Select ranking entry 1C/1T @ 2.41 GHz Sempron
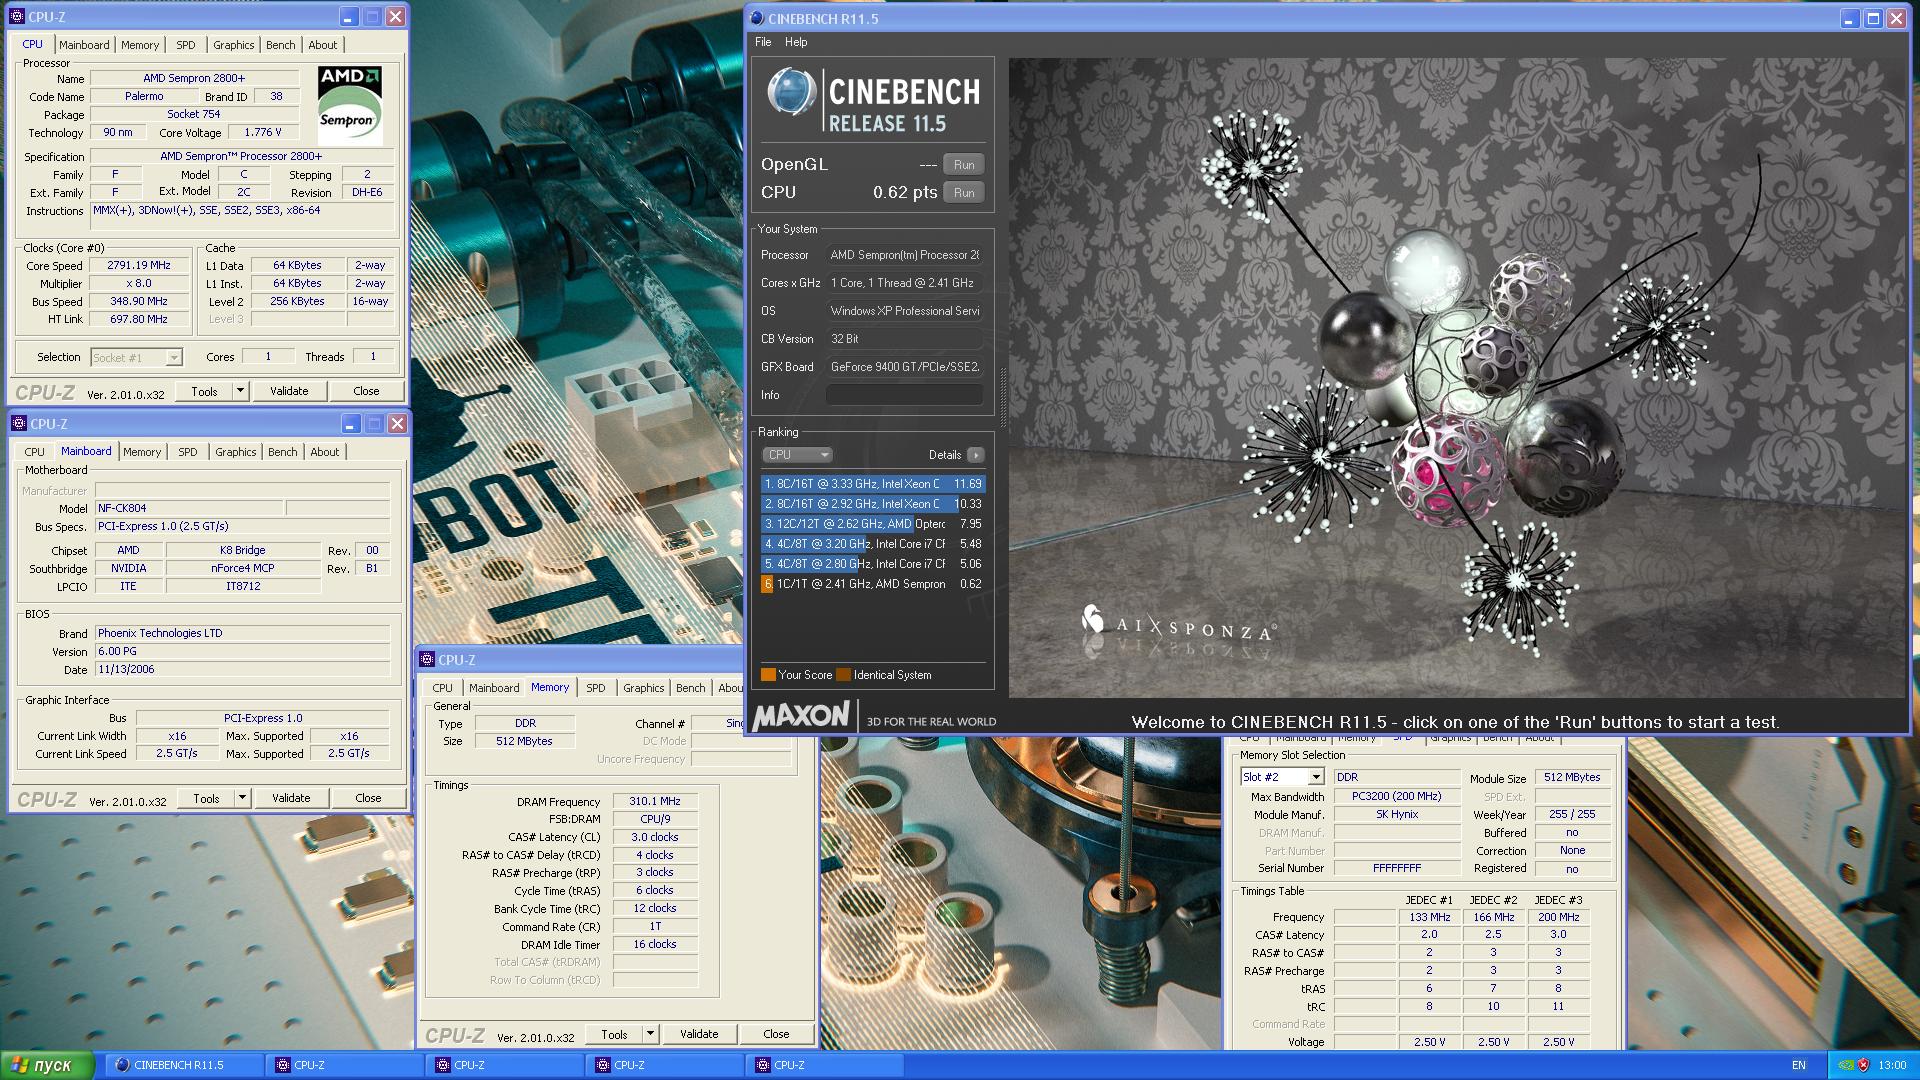 873,584
